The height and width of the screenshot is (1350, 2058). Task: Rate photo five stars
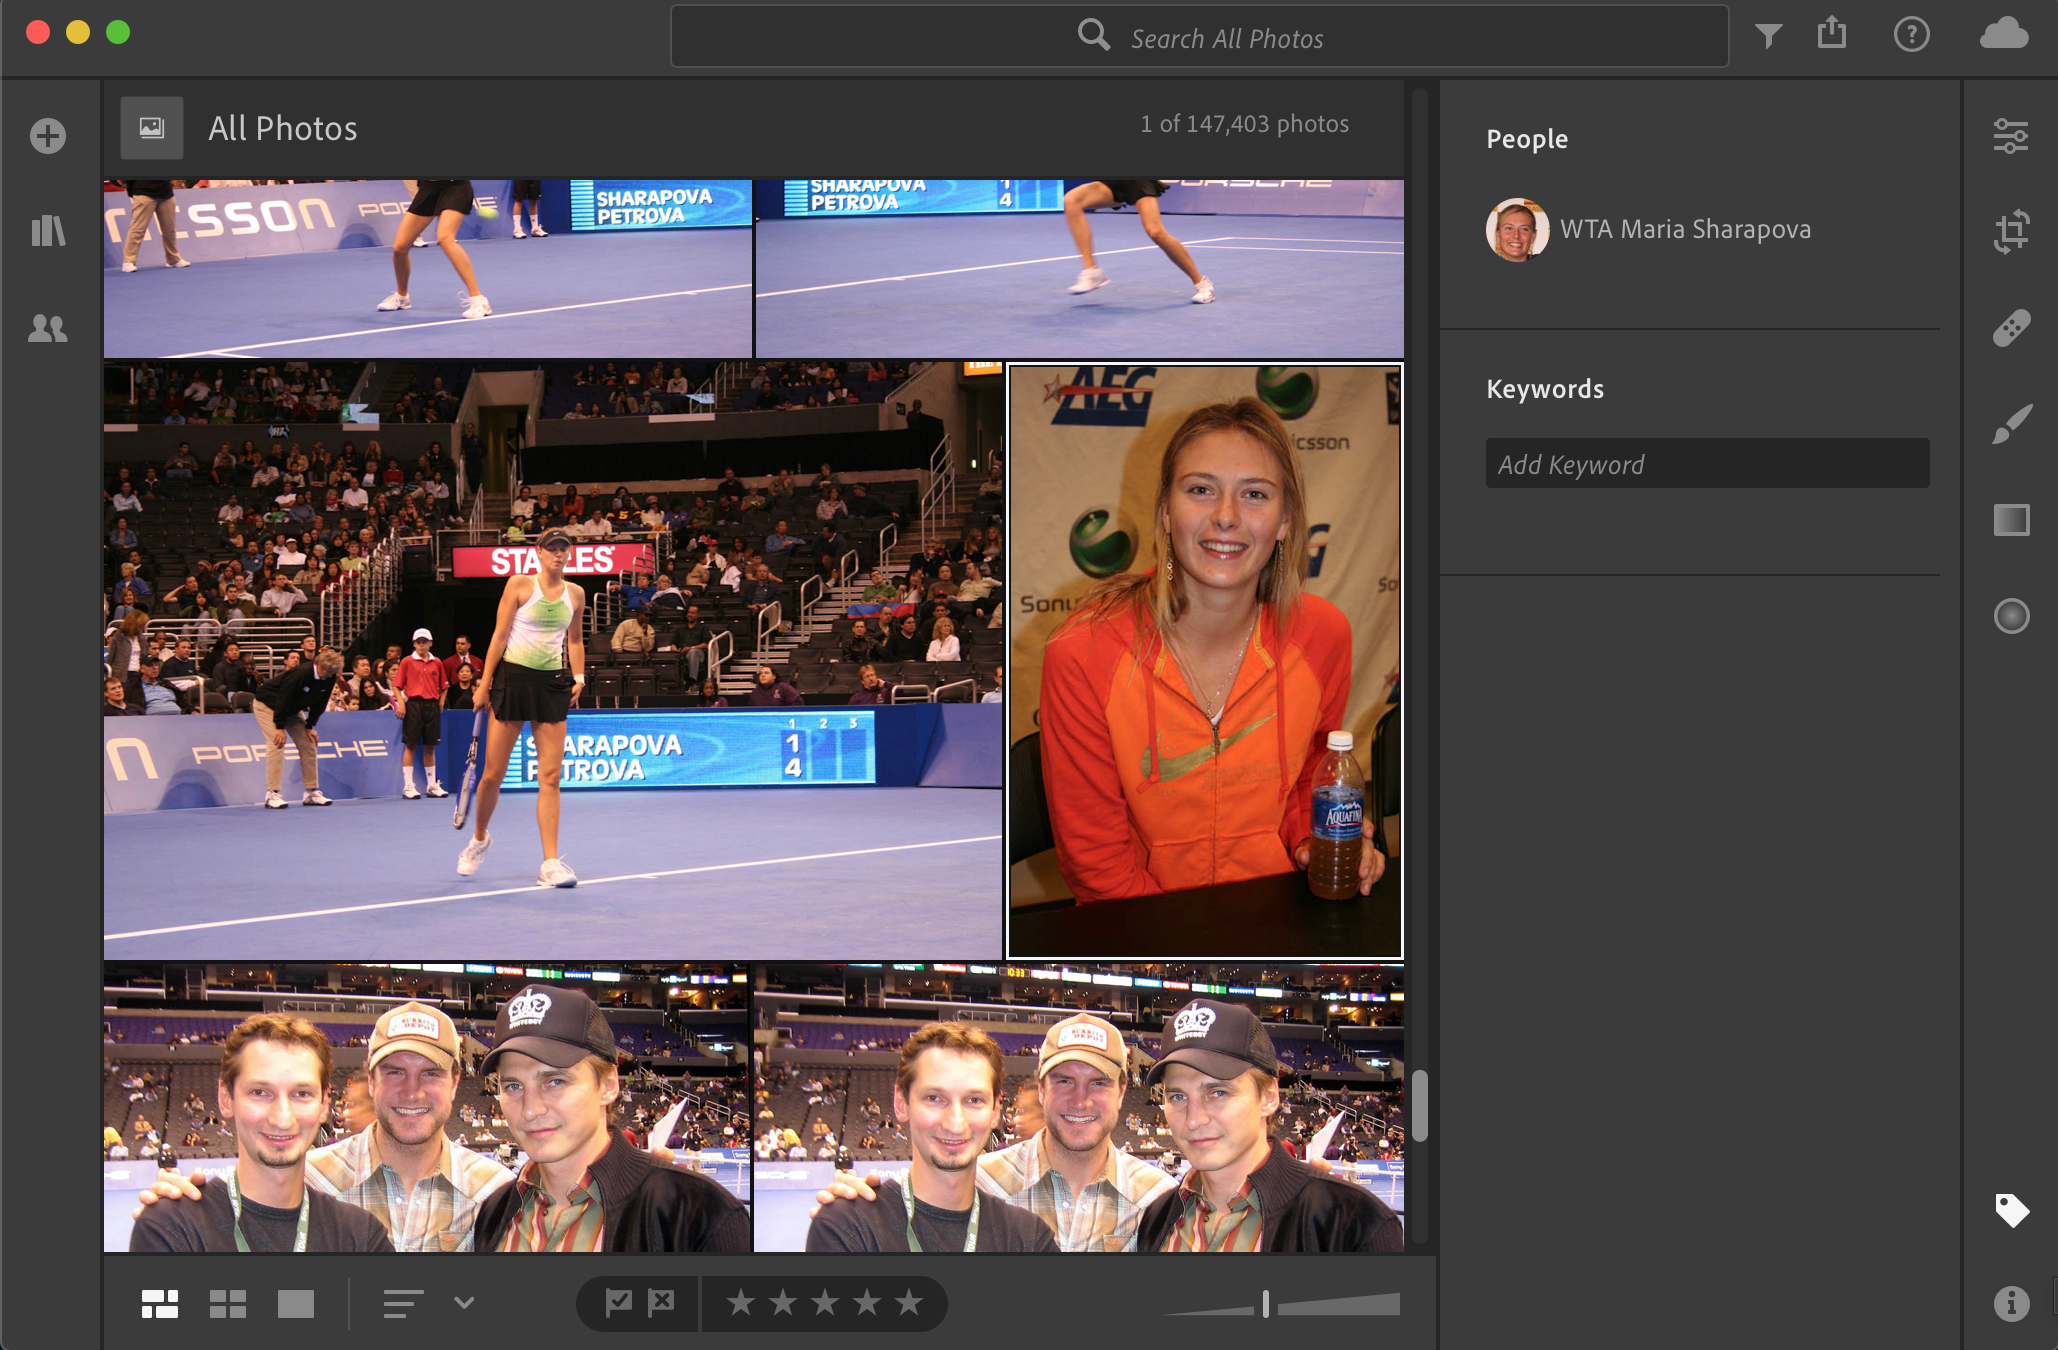pos(909,1303)
